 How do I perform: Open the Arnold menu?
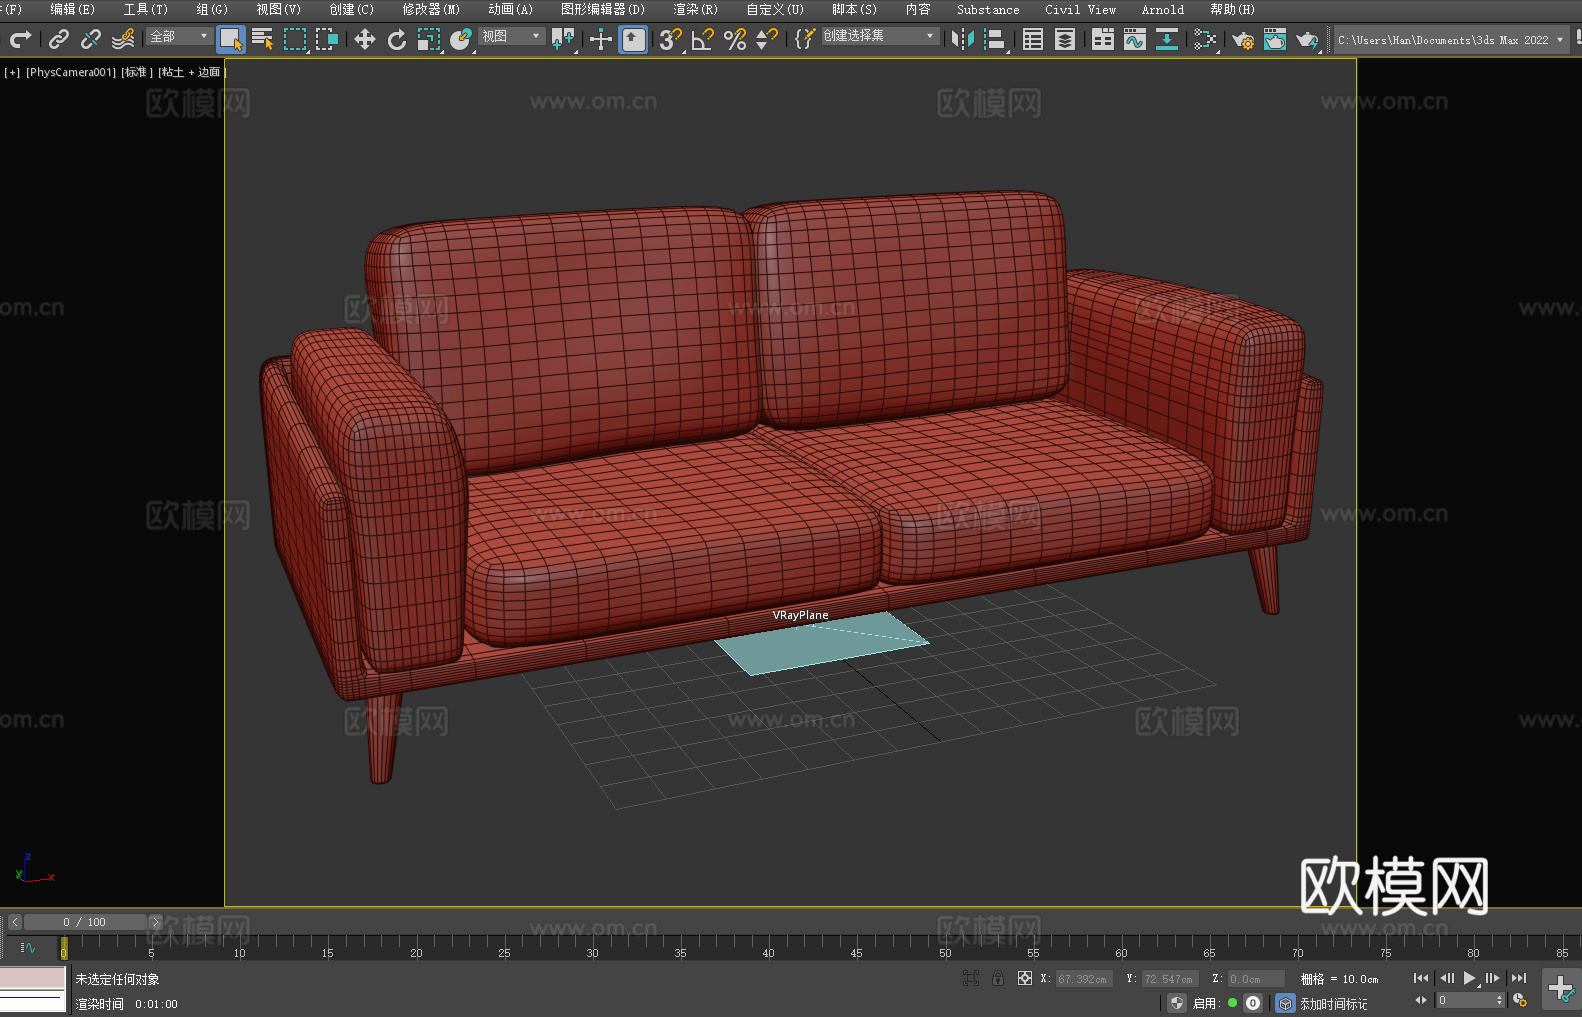(x=1162, y=10)
